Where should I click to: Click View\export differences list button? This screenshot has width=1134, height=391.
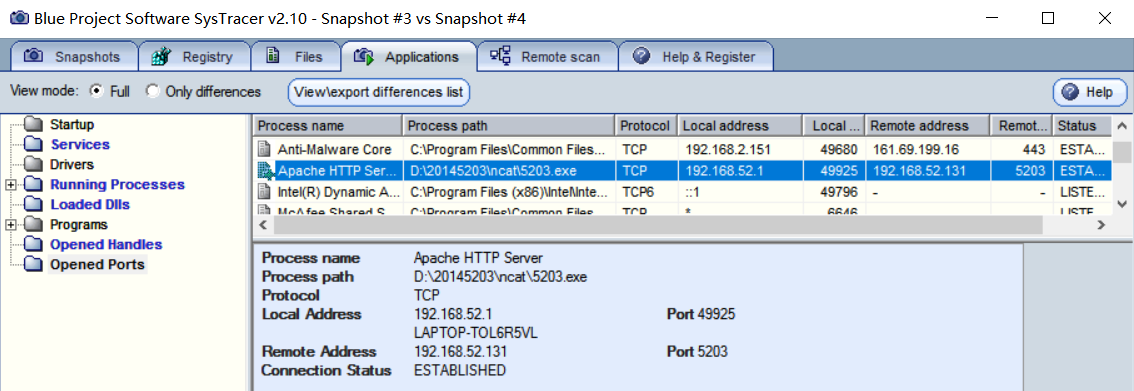pyautogui.click(x=380, y=93)
